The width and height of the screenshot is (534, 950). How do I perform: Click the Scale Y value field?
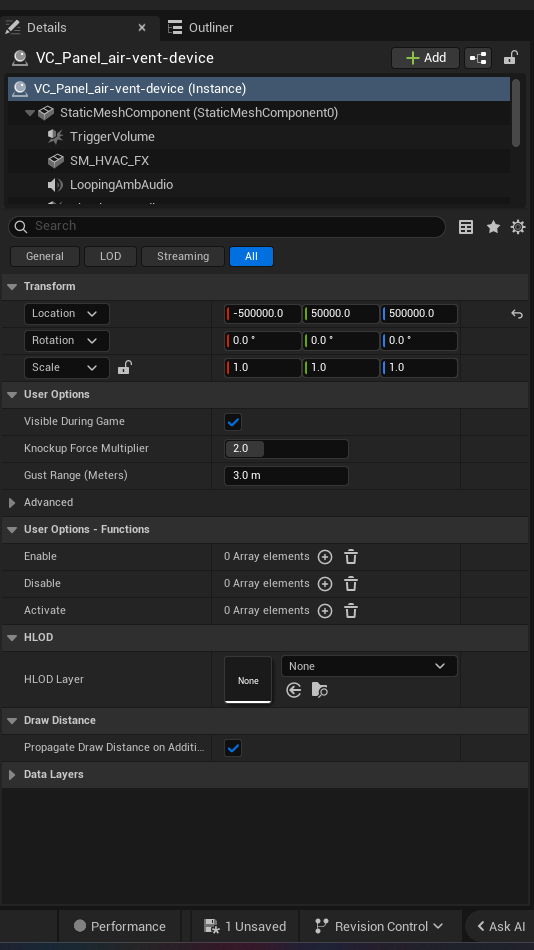tap(341, 368)
